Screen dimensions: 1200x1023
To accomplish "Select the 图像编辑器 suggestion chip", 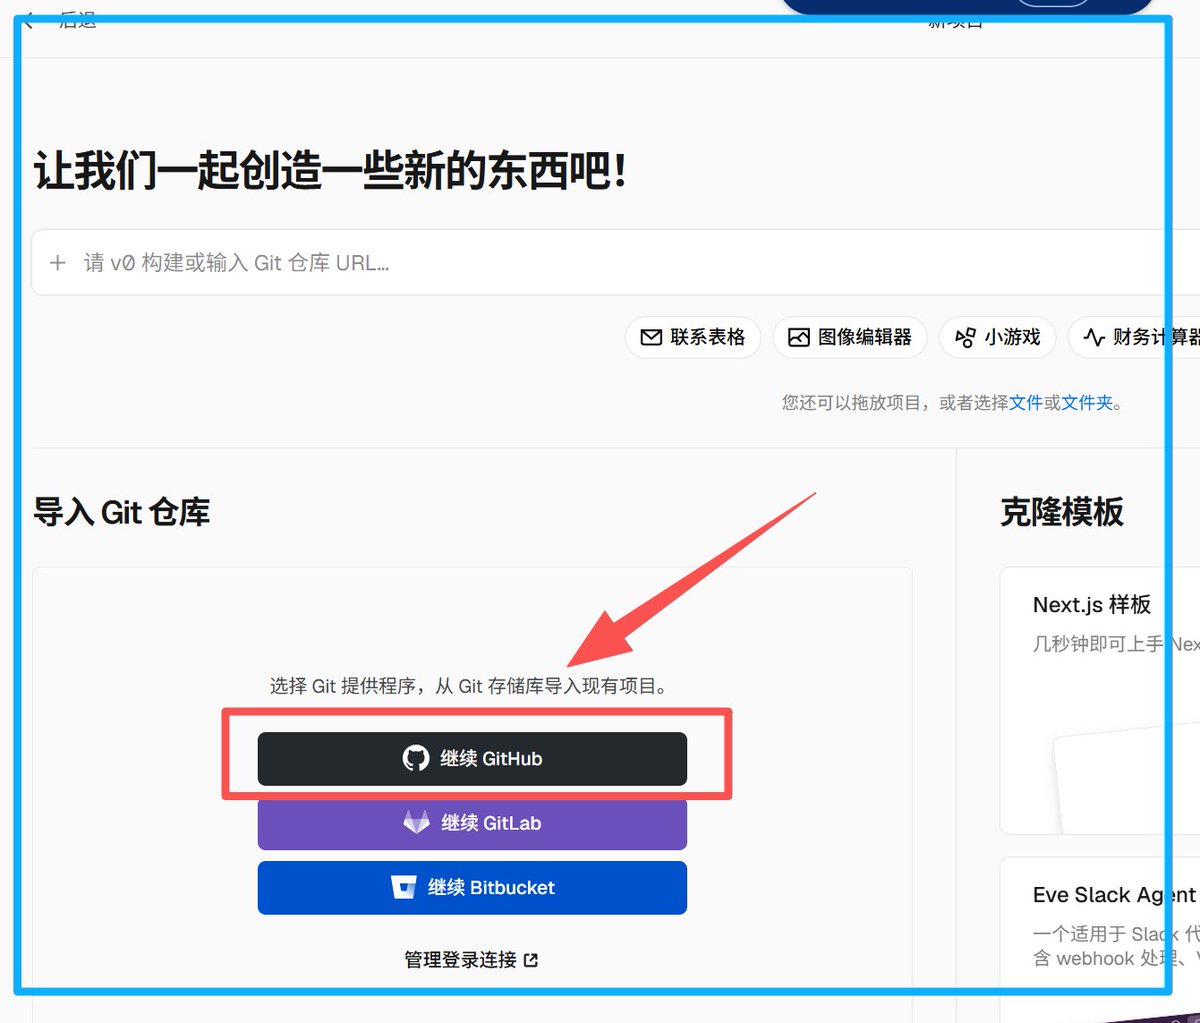I will coord(850,338).
